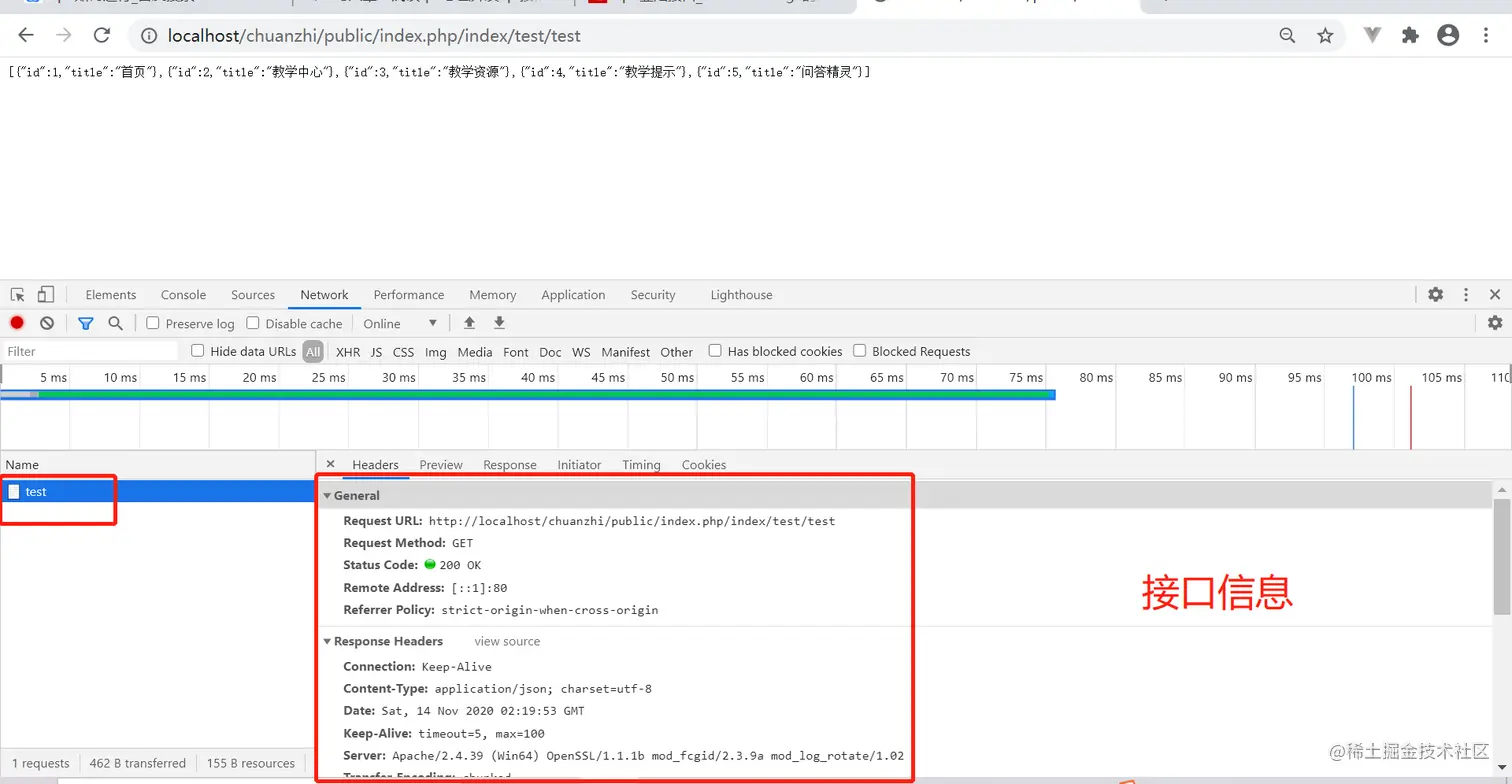This screenshot has height=784, width=1512.
Task: Switch to the Performance panel
Action: tap(409, 295)
